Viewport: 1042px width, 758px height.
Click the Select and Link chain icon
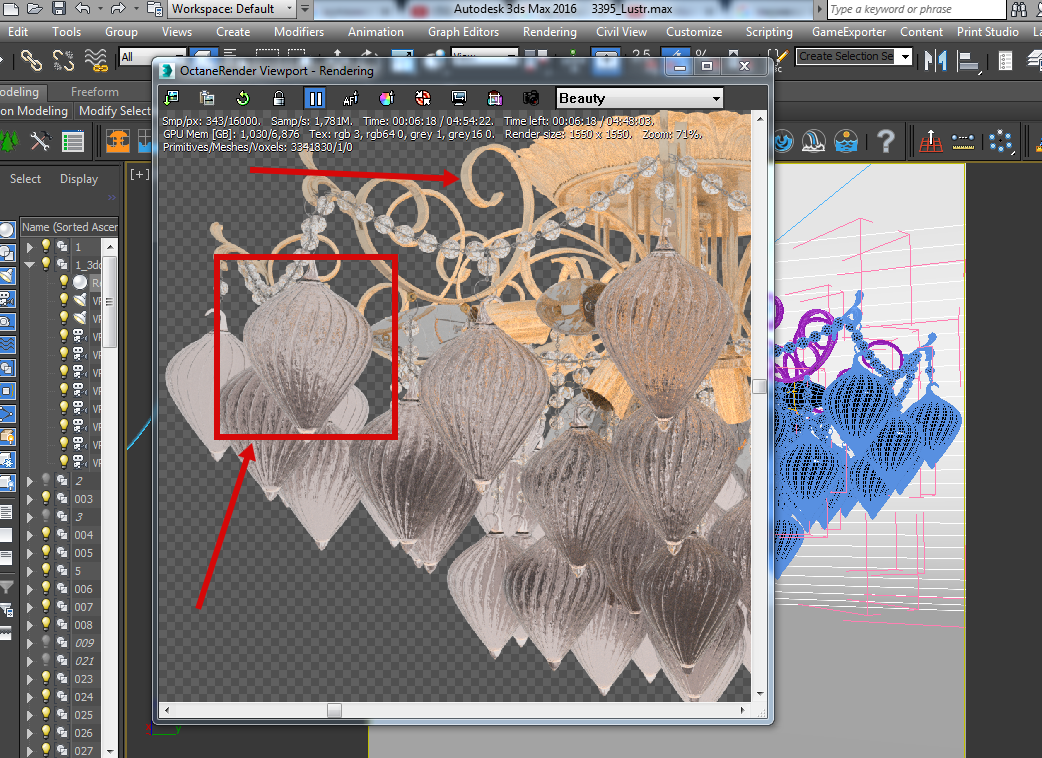(31, 60)
